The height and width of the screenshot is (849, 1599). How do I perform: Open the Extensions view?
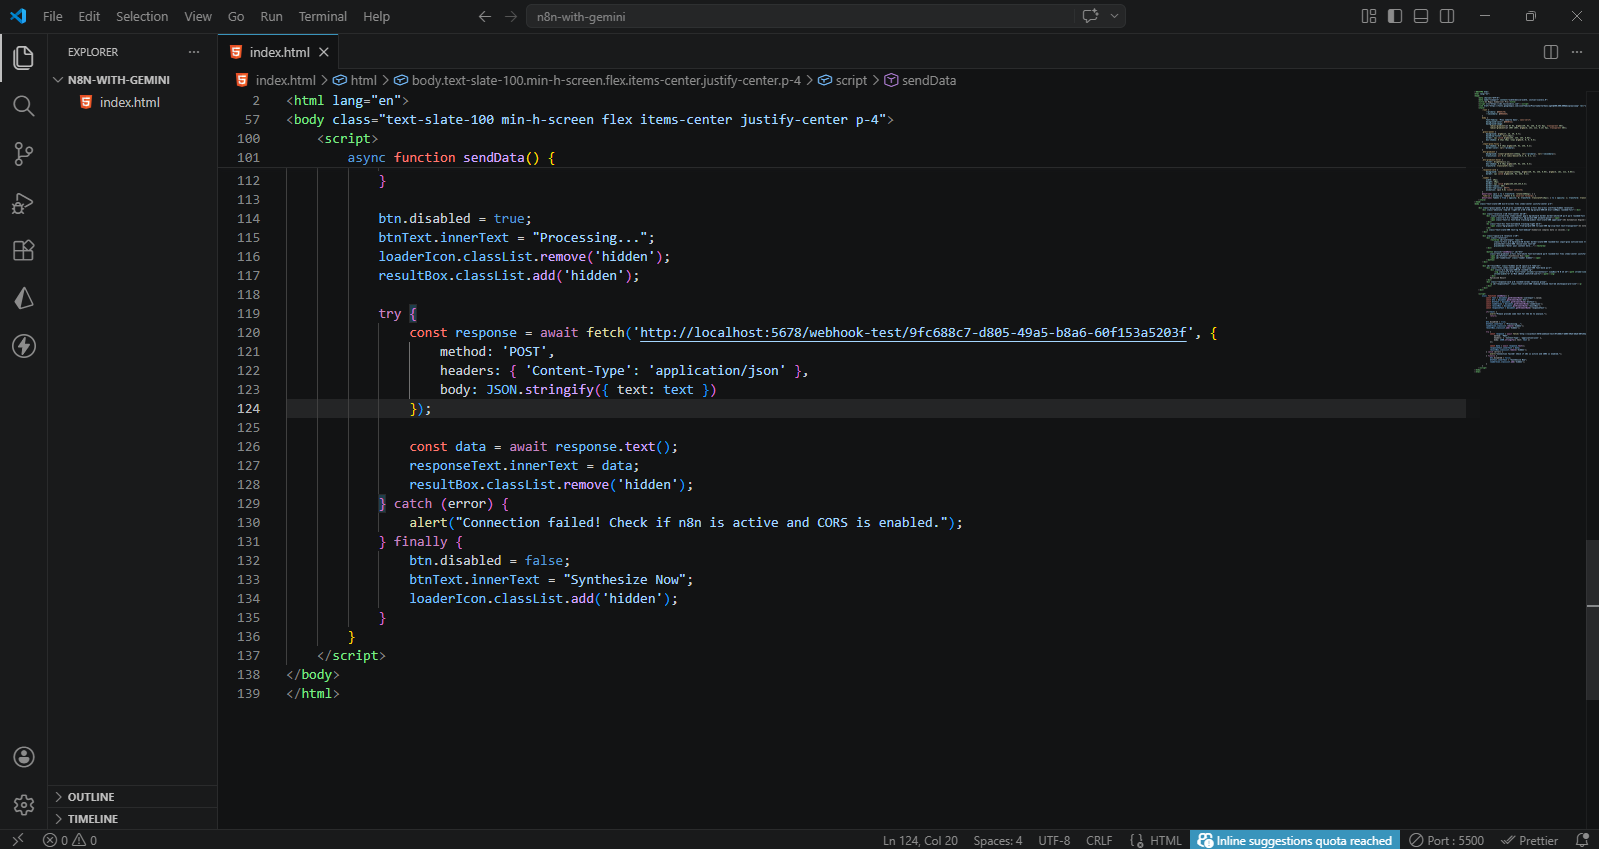24,251
